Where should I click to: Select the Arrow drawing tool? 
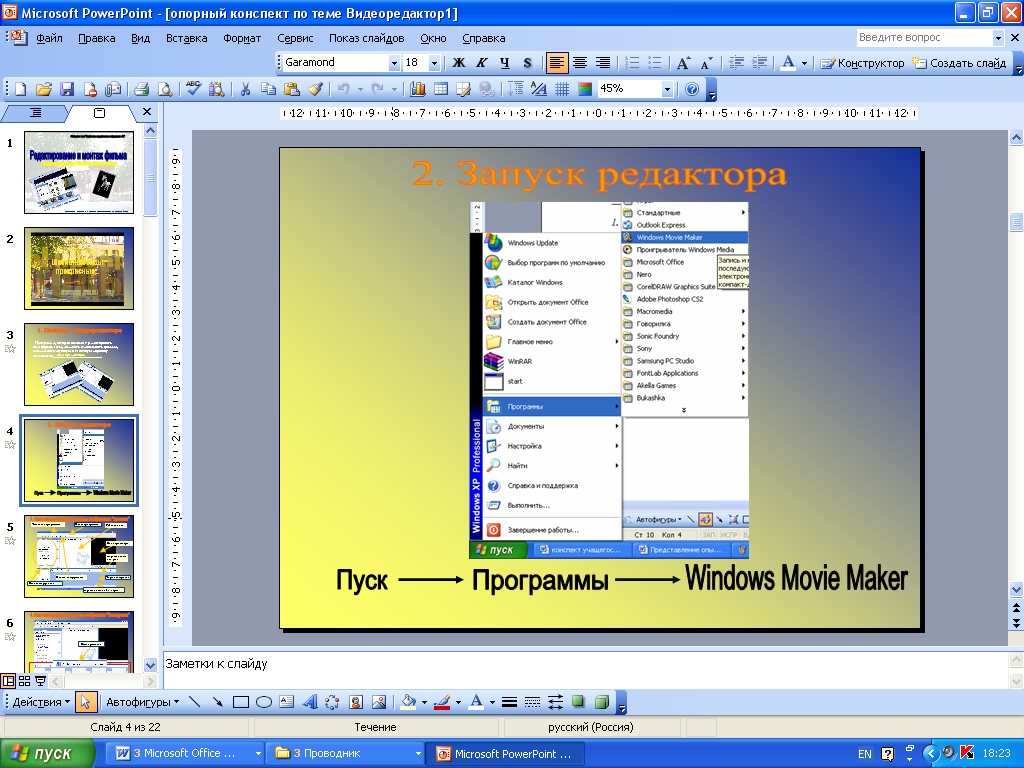click(x=217, y=702)
